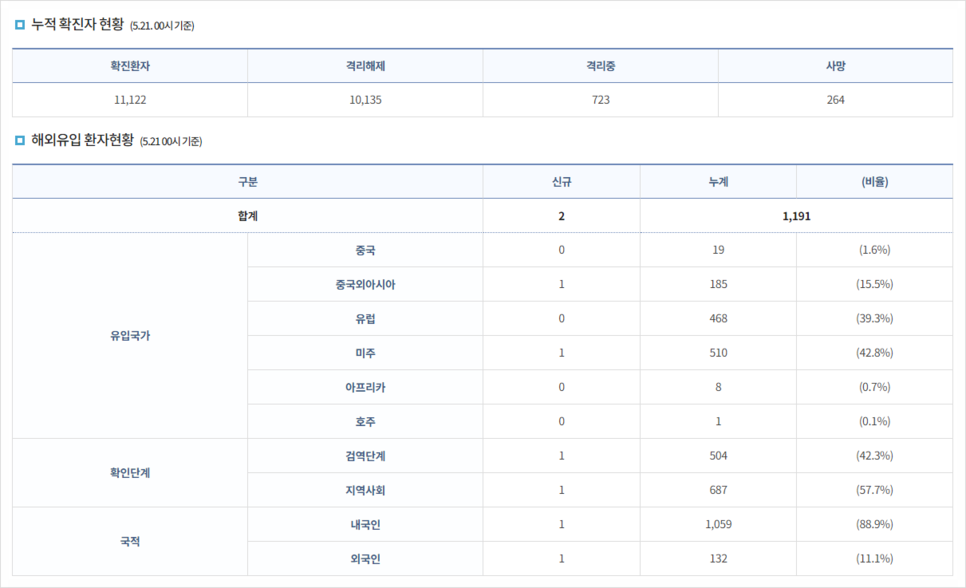Image resolution: width=966 pixels, height=588 pixels.
Task: Select the 호주 new cases value 0
Action: pos(561,422)
